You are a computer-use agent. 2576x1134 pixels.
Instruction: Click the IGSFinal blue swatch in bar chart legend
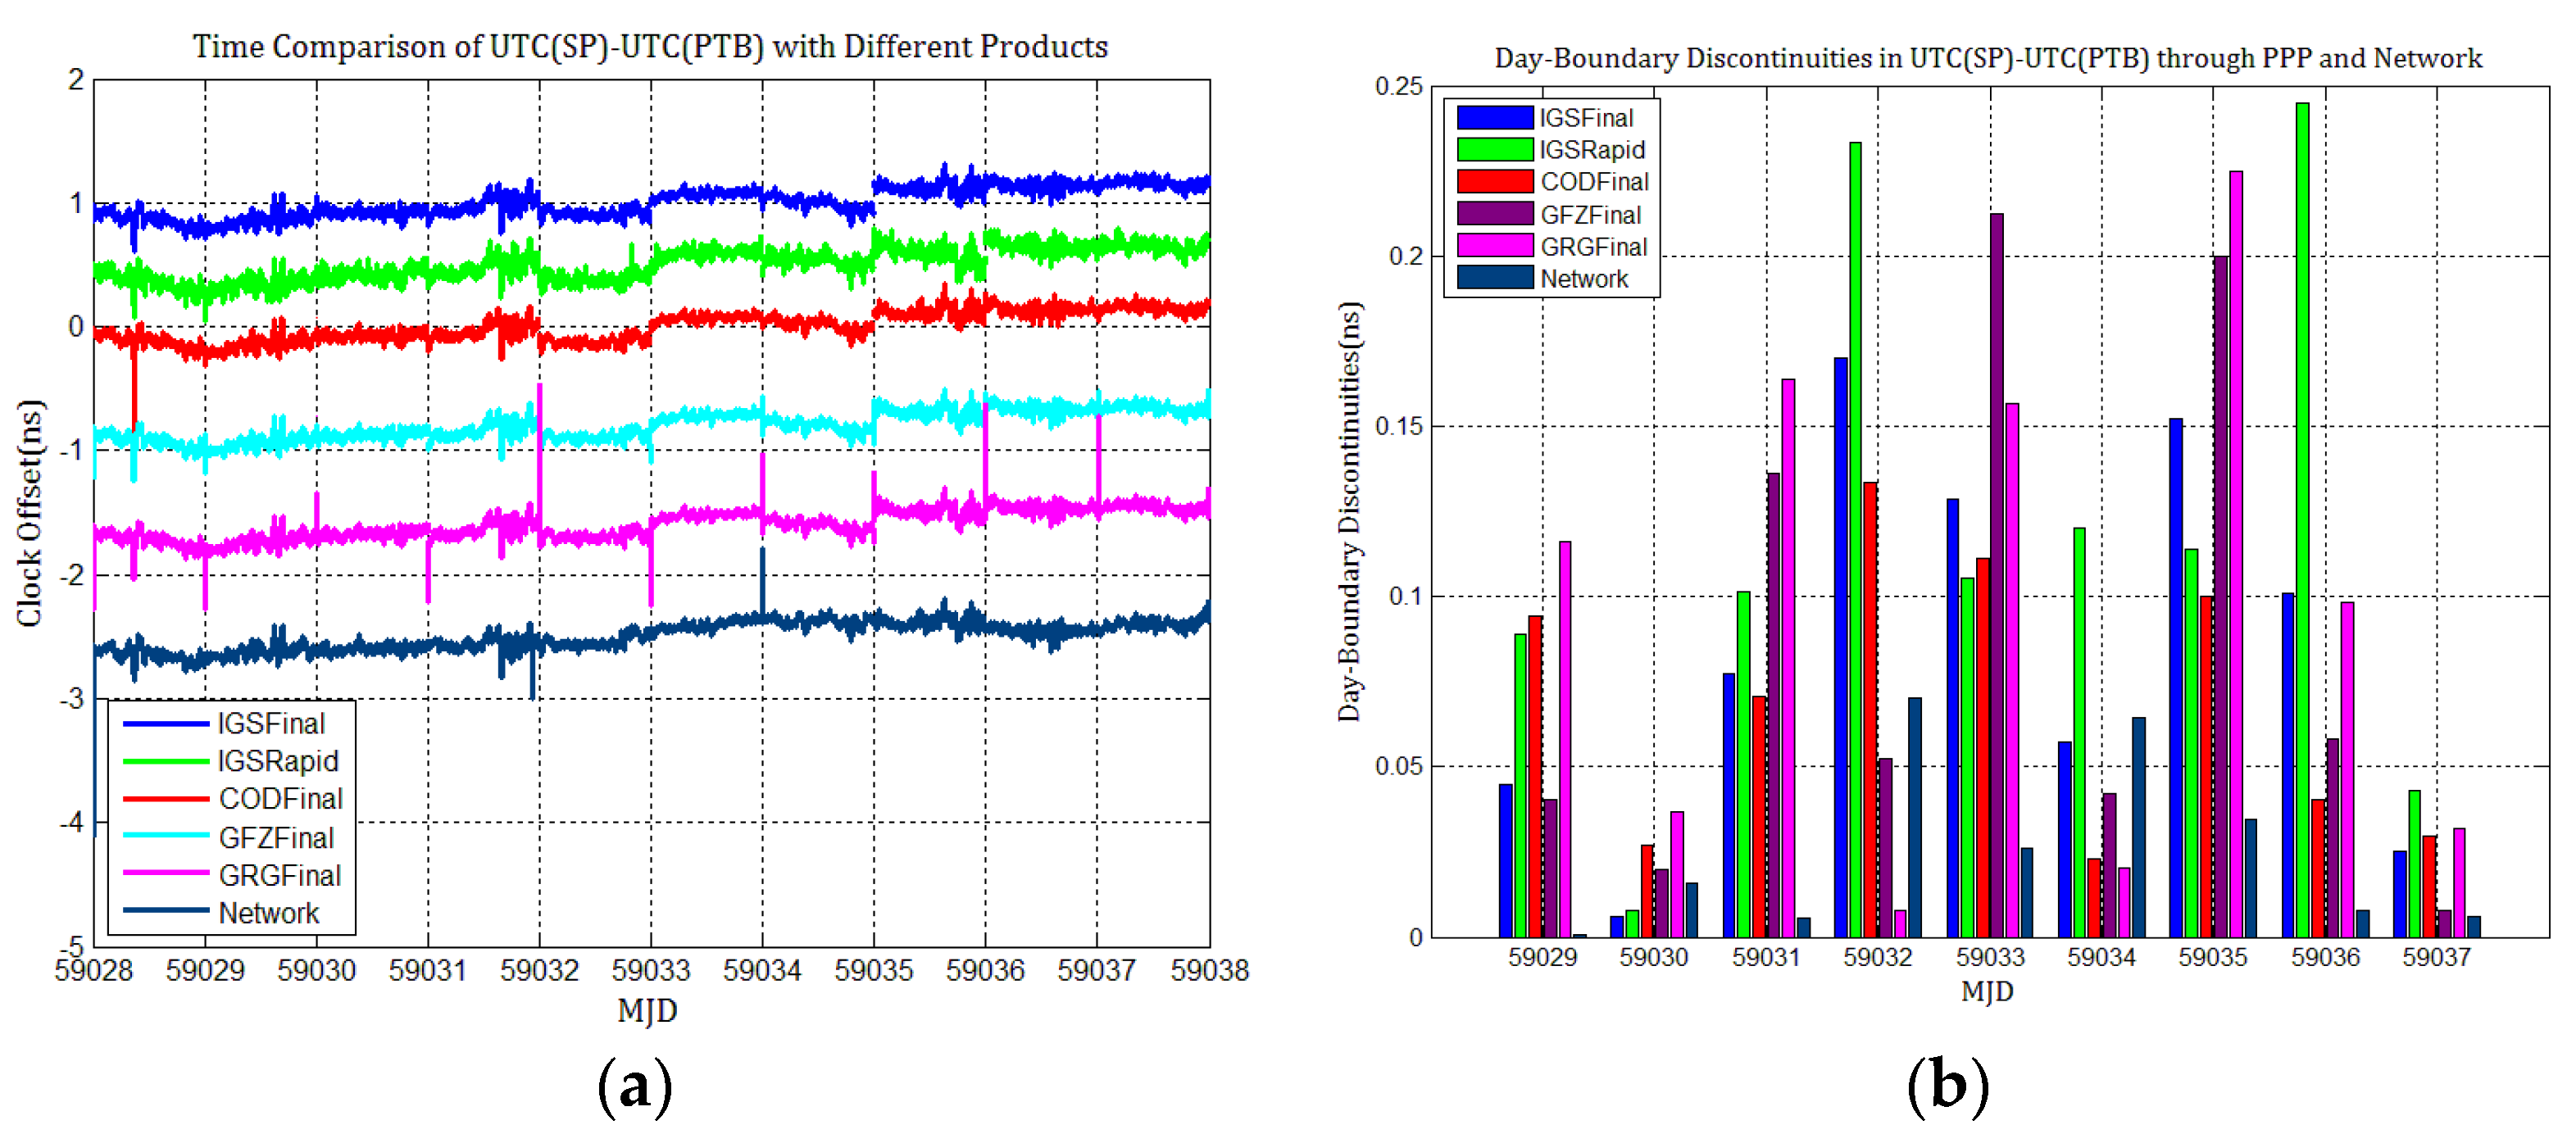[1494, 118]
